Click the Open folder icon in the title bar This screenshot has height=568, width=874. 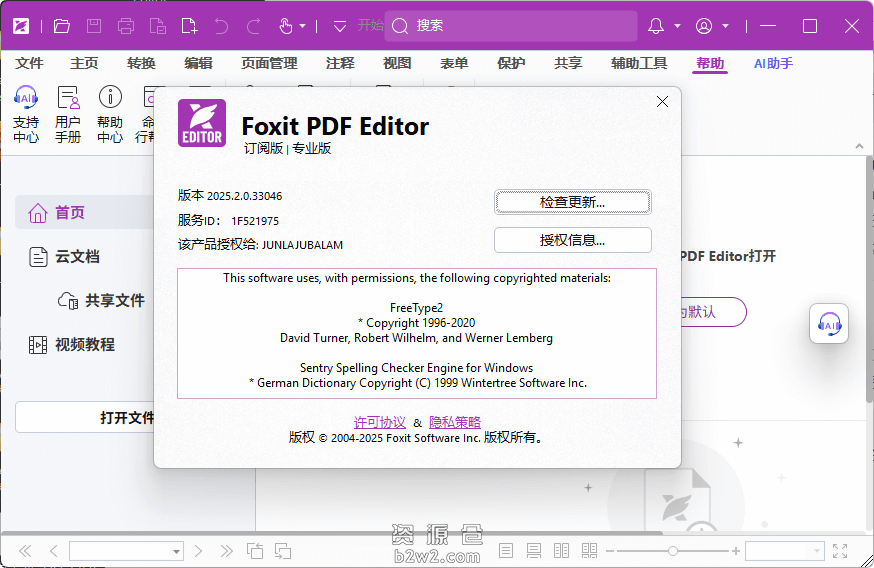tap(62, 26)
